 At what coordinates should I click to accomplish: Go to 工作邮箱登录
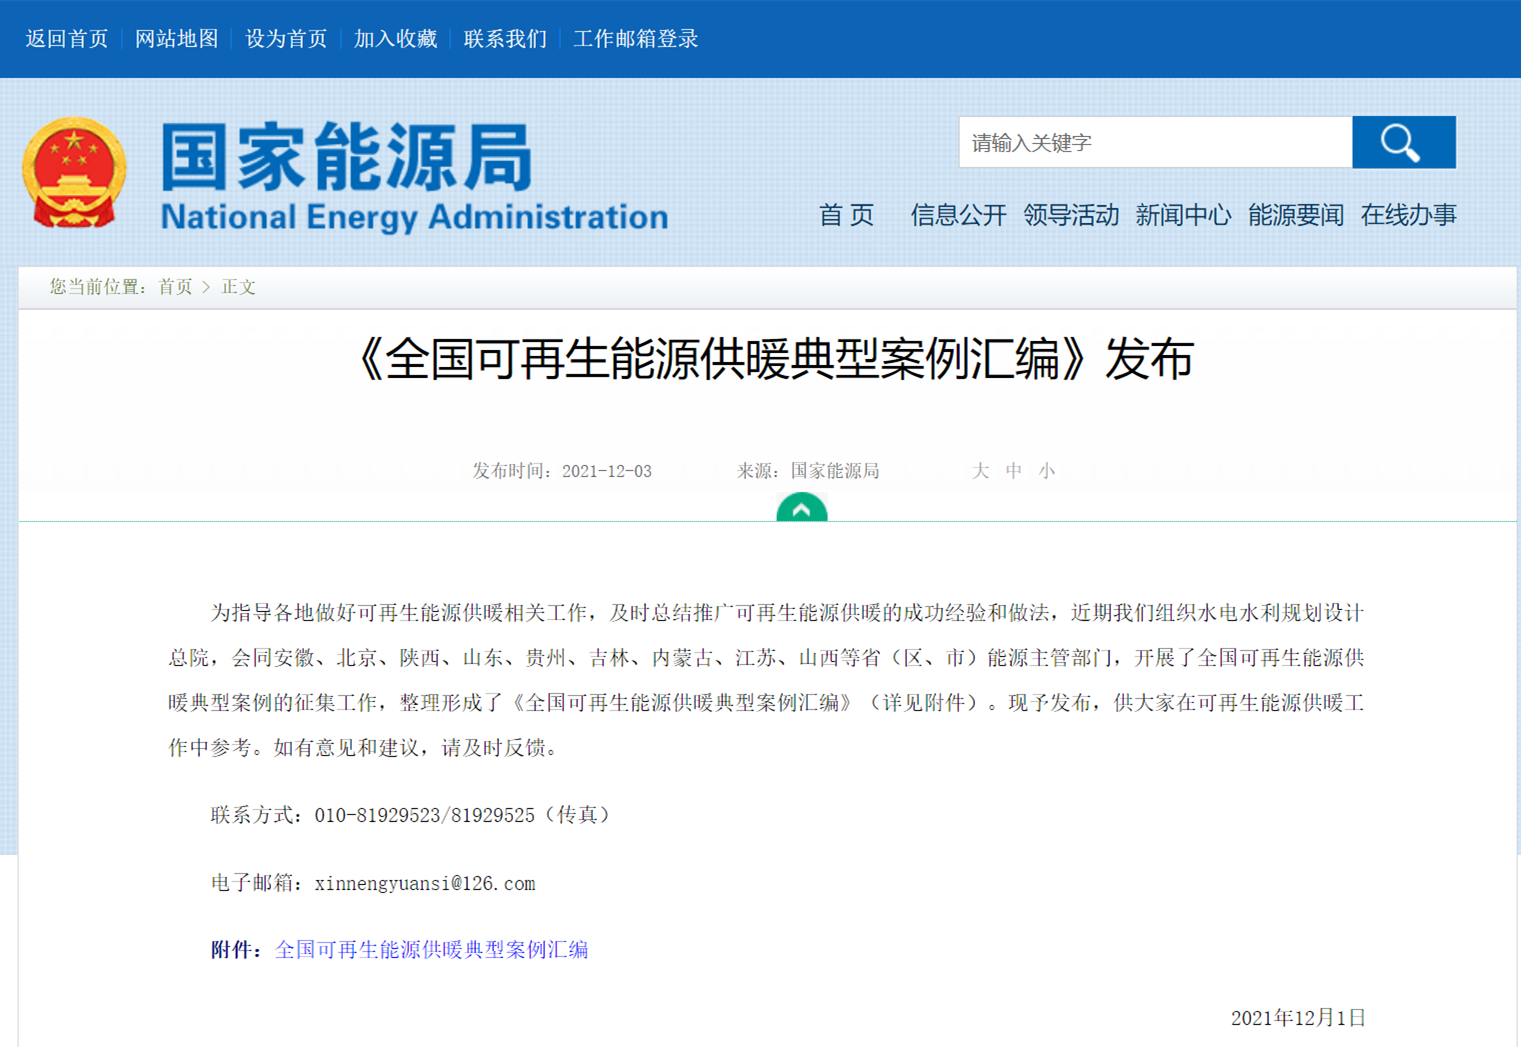tap(635, 39)
